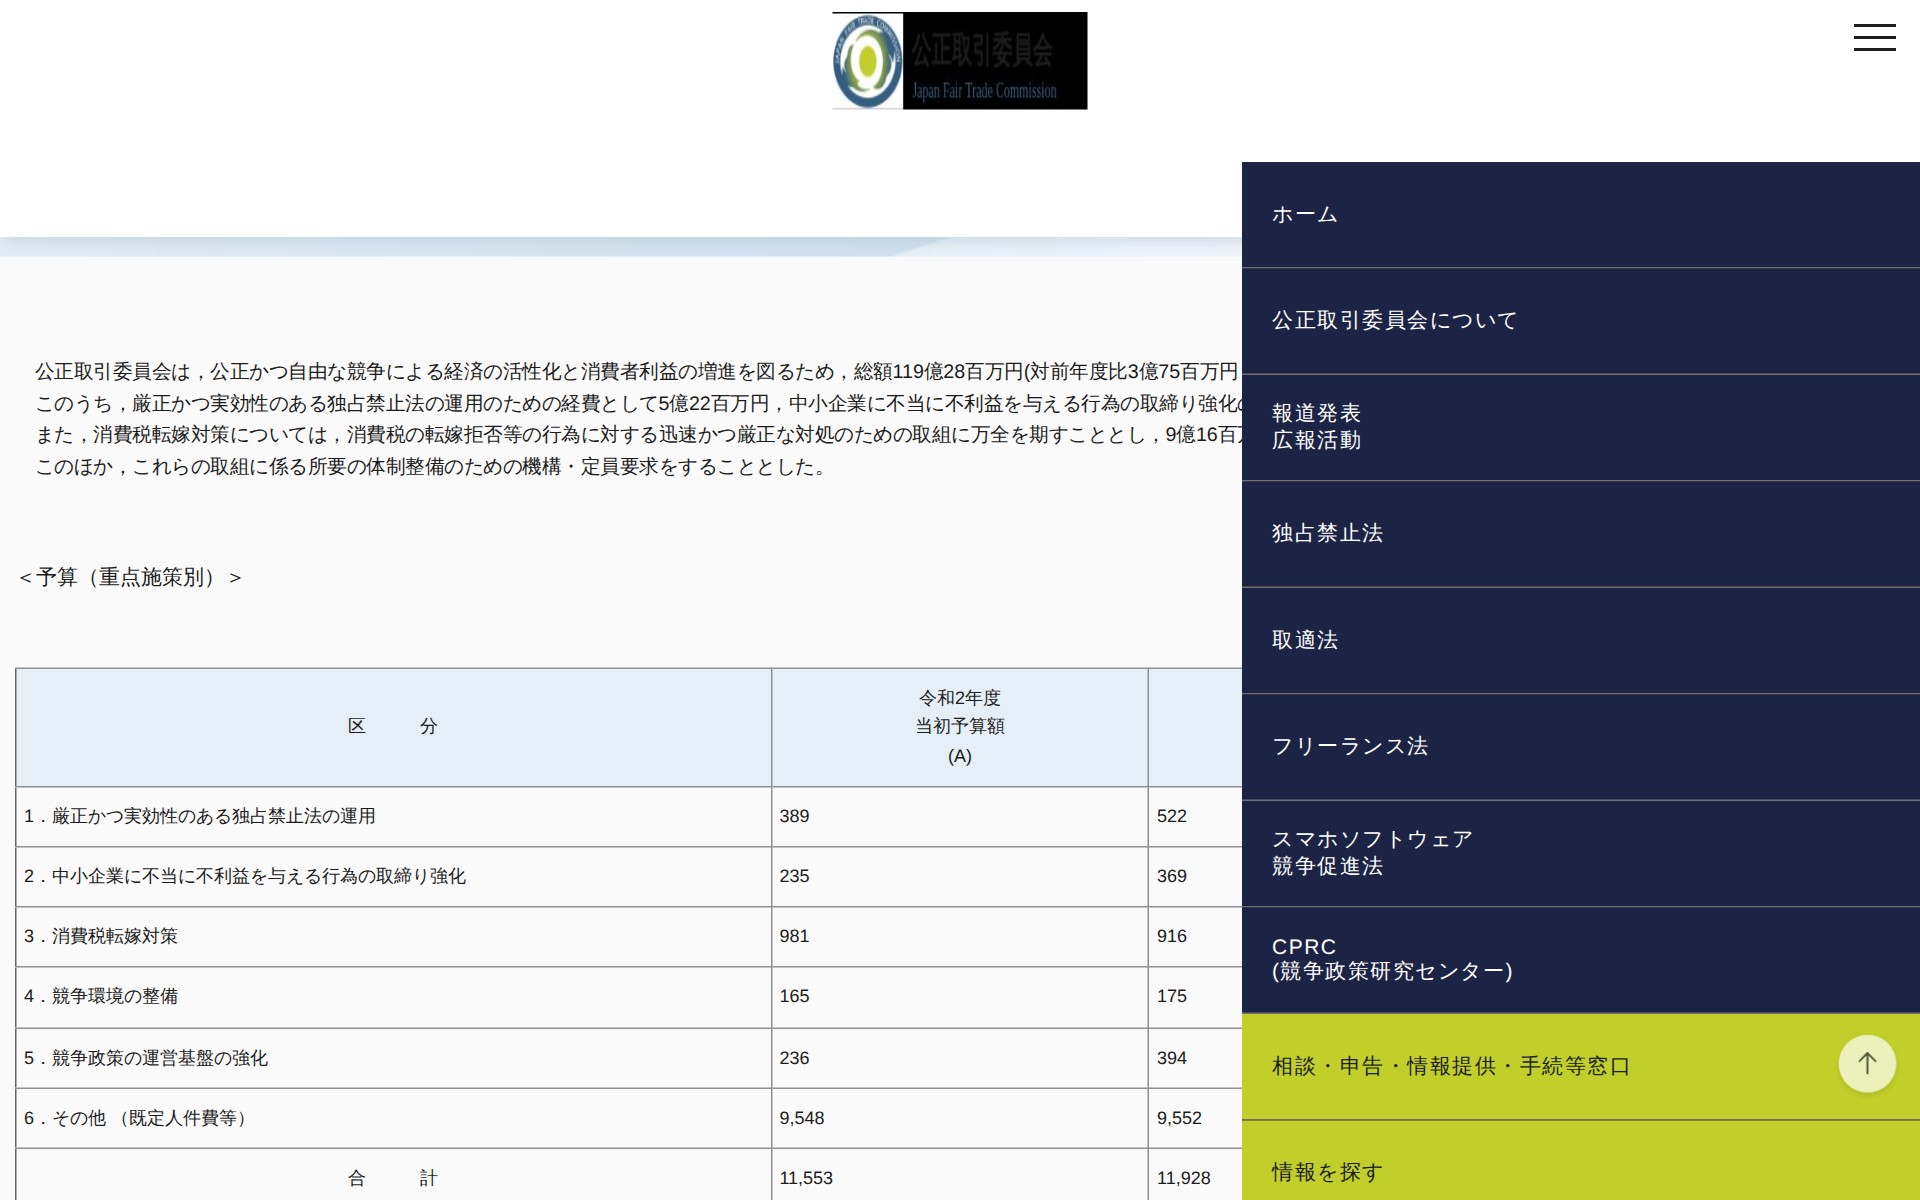Click the 令和2年度当初予算額 column header
Image resolution: width=1920 pixels, height=1200 pixels.
[x=958, y=727]
